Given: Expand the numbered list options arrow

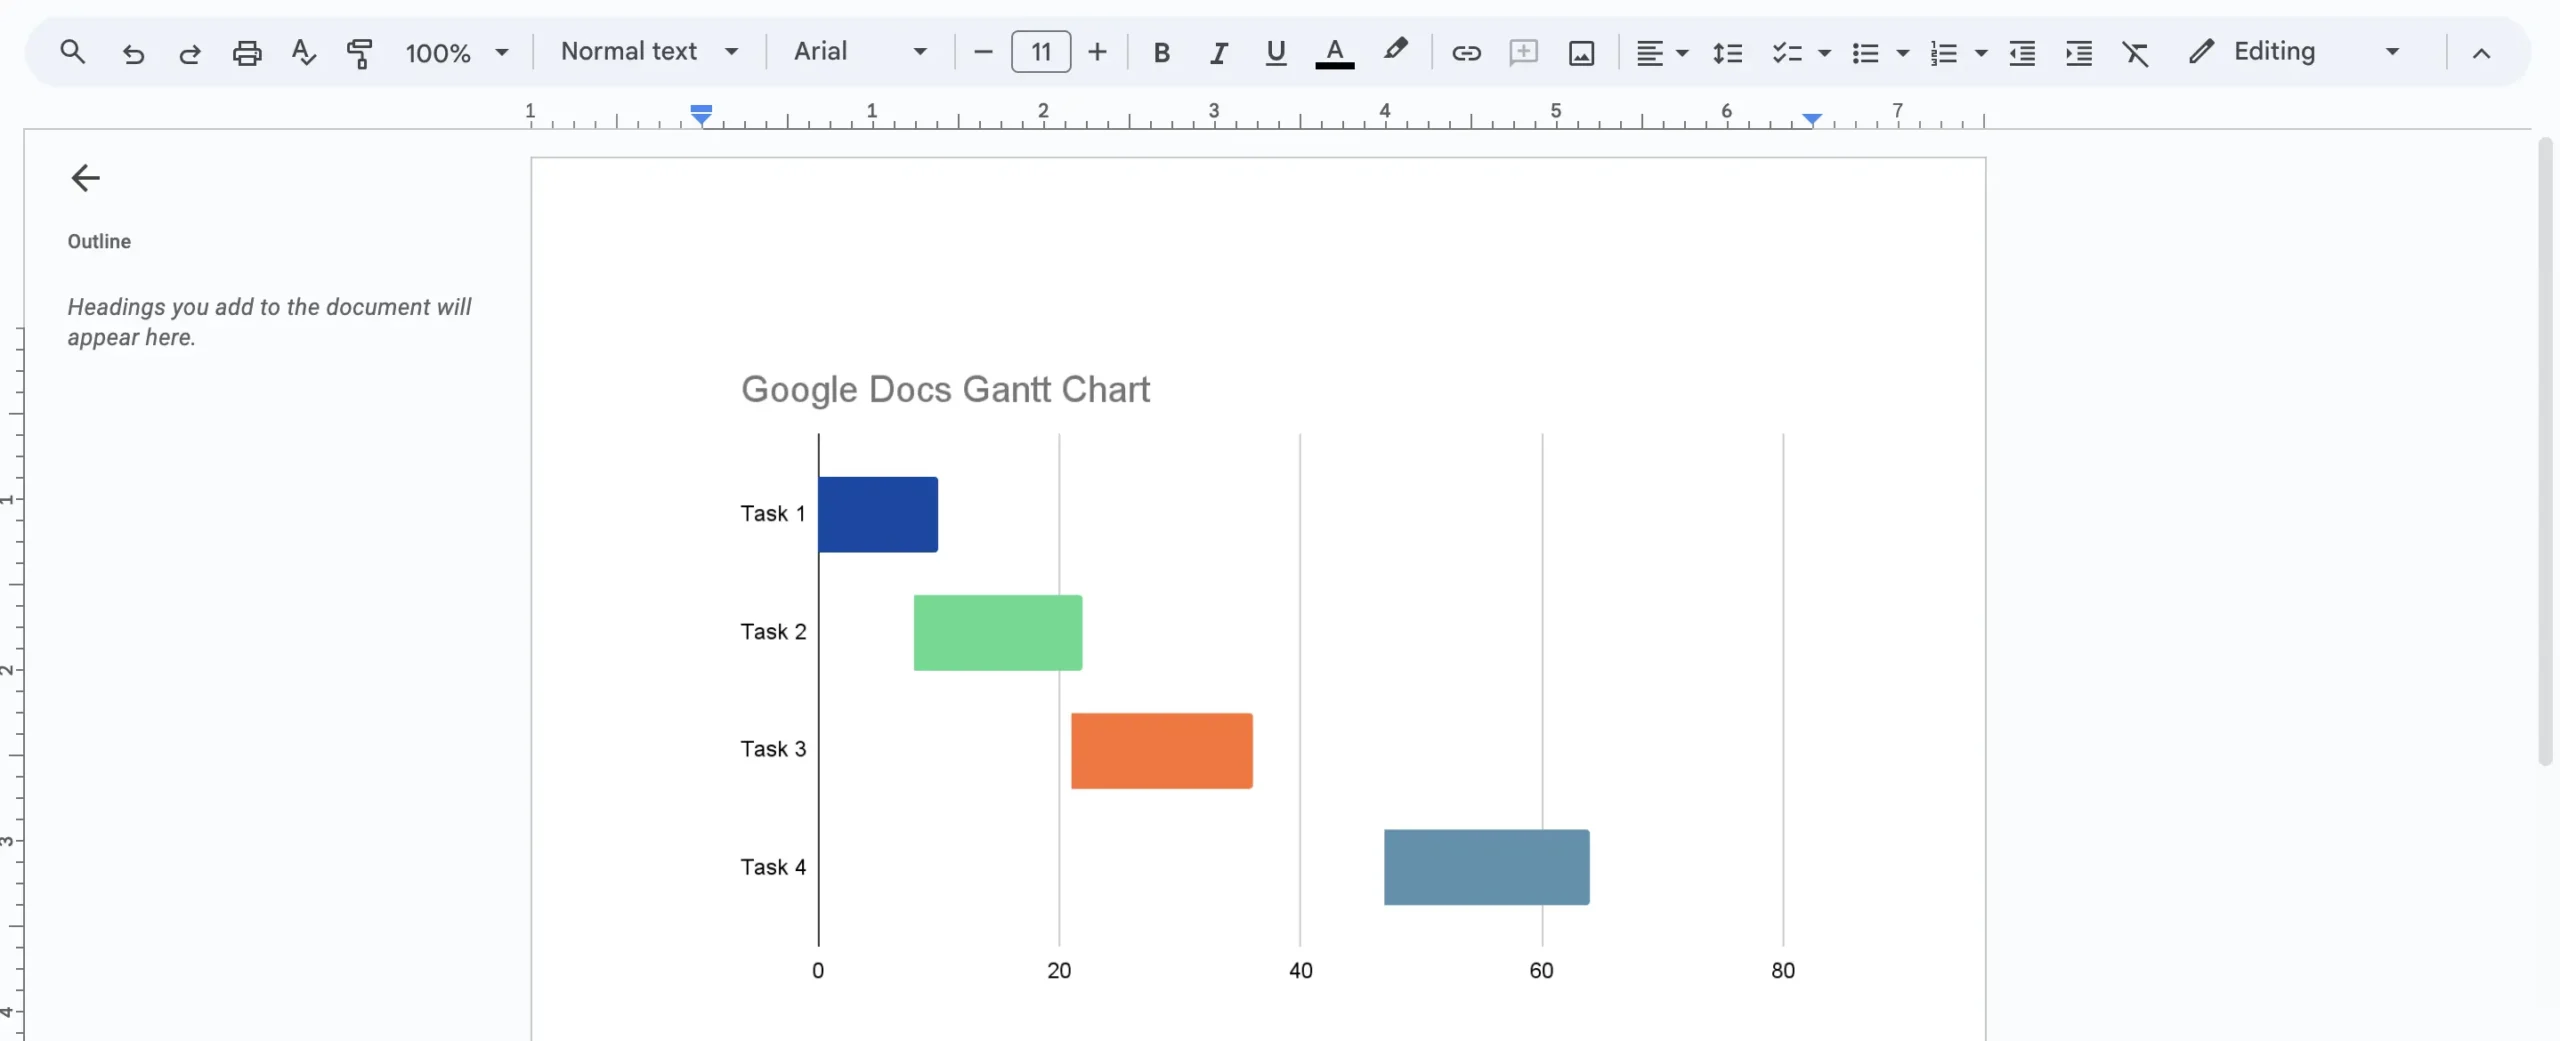Looking at the screenshot, I should point(1980,53).
